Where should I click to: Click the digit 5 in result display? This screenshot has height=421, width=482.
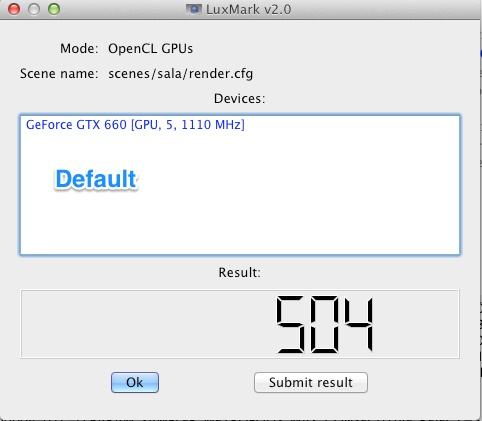290,324
